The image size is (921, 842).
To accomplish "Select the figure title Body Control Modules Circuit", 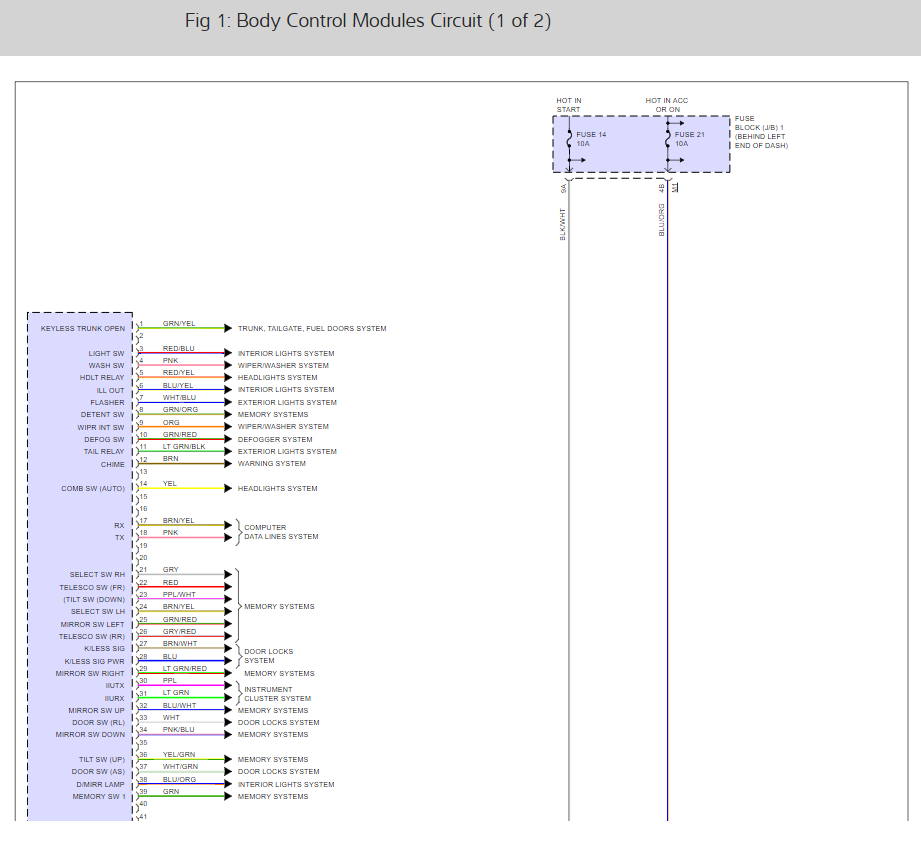I will 368,21.
